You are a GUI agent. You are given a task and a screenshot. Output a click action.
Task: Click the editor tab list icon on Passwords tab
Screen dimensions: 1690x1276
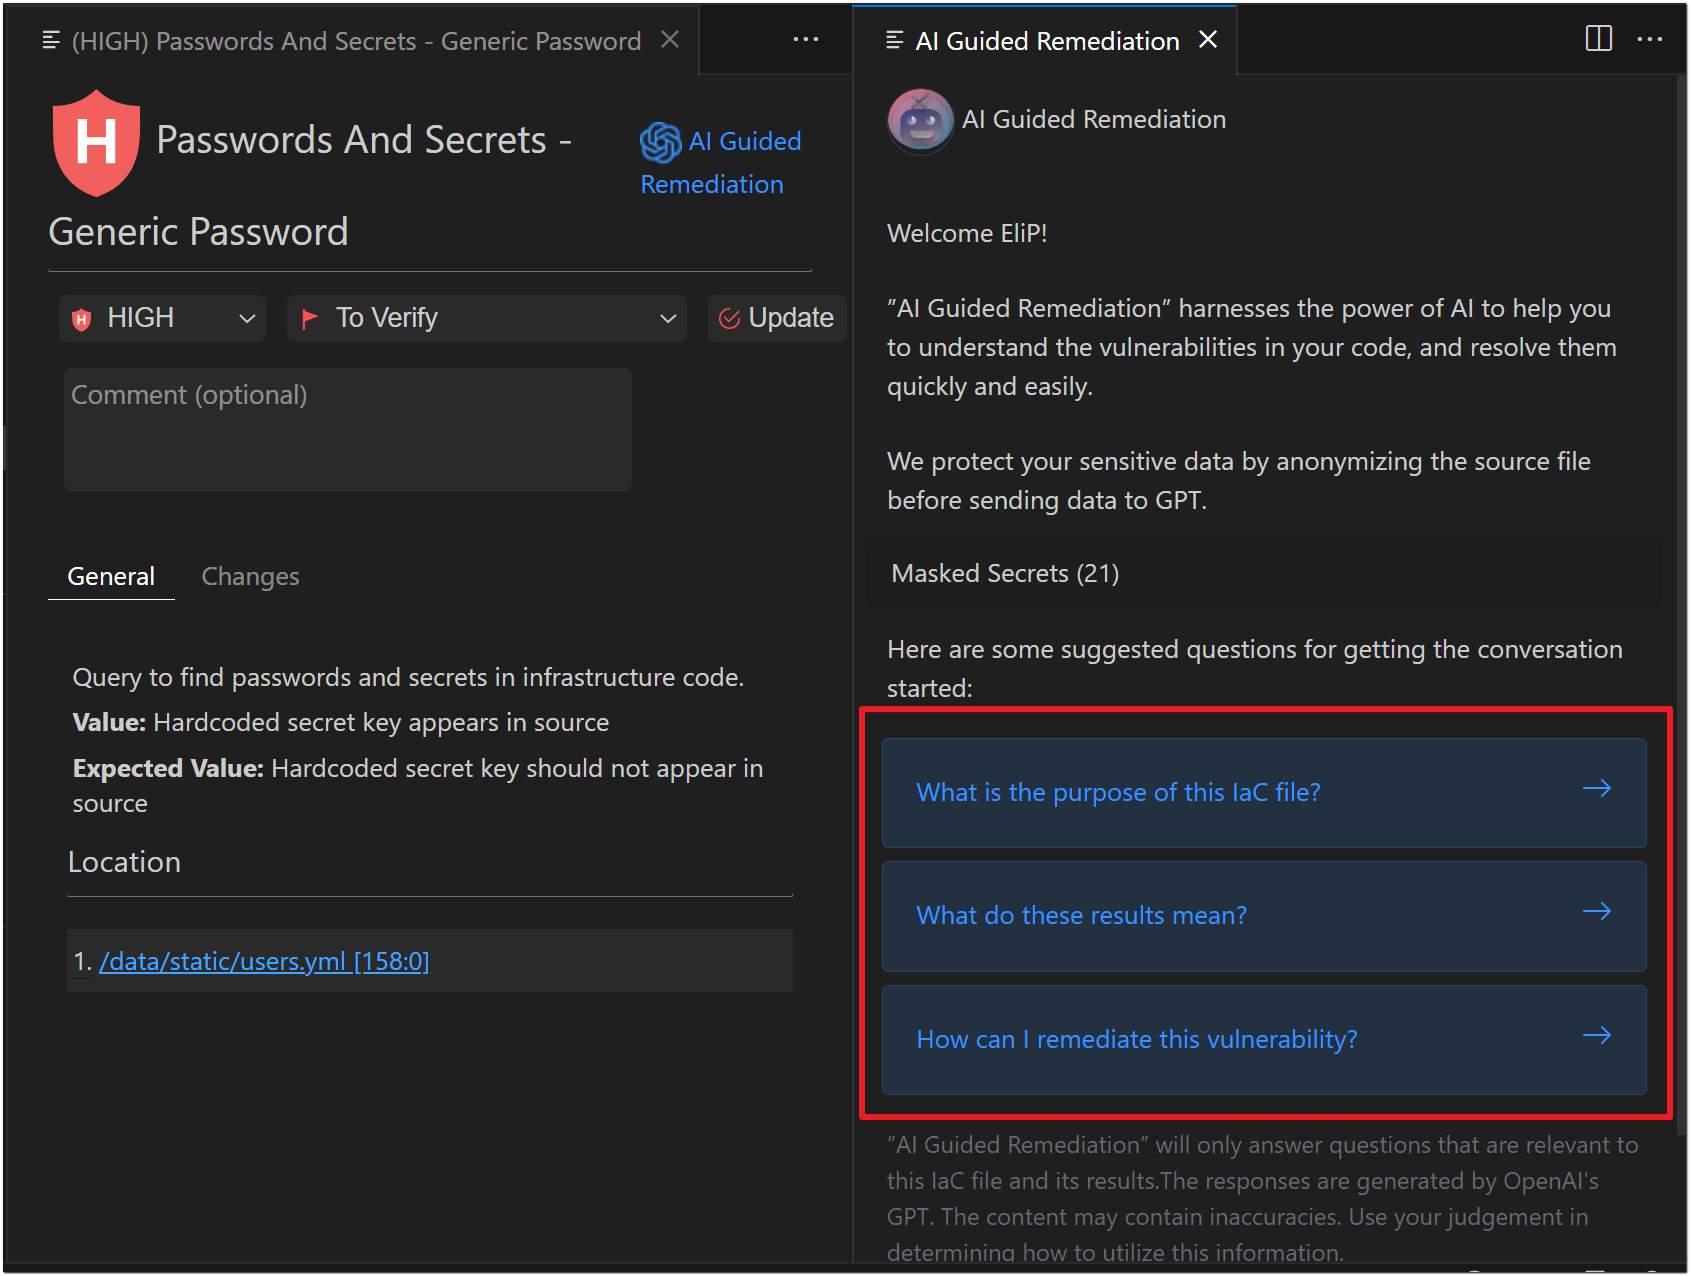(x=51, y=40)
